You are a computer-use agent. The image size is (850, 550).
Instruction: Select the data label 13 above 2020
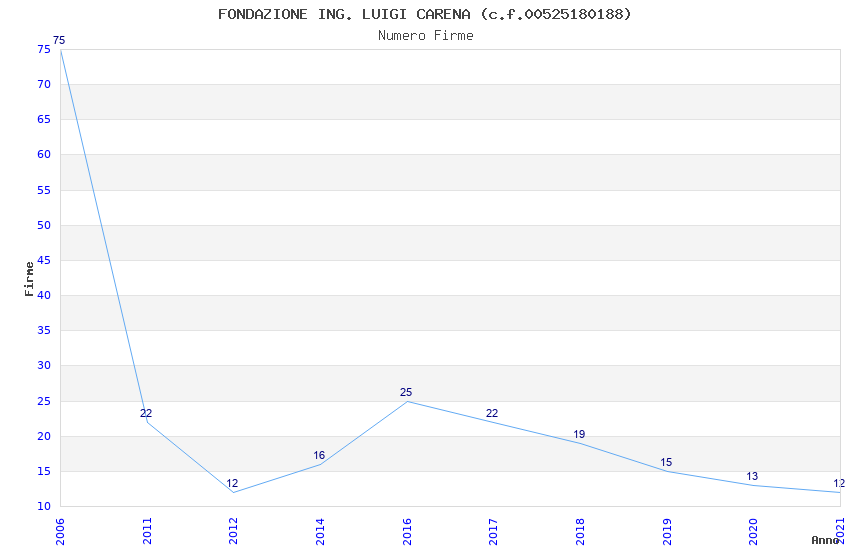click(x=752, y=476)
